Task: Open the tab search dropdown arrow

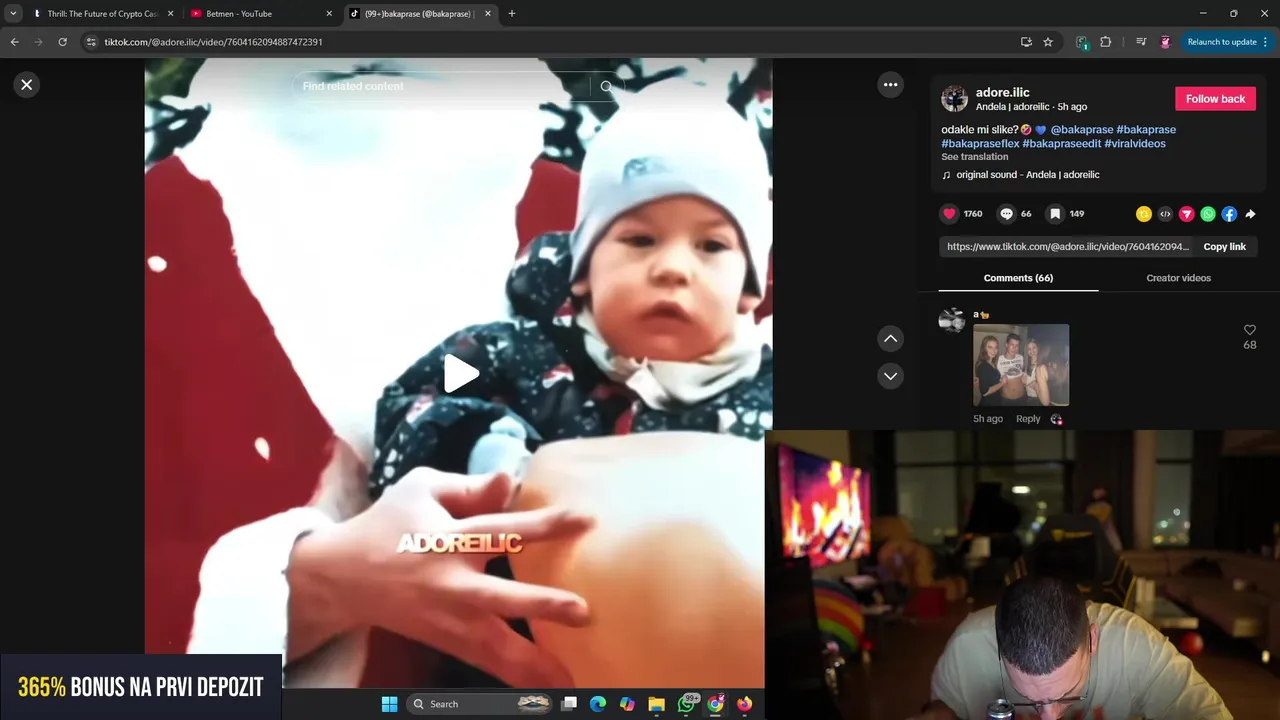Action: (13, 14)
